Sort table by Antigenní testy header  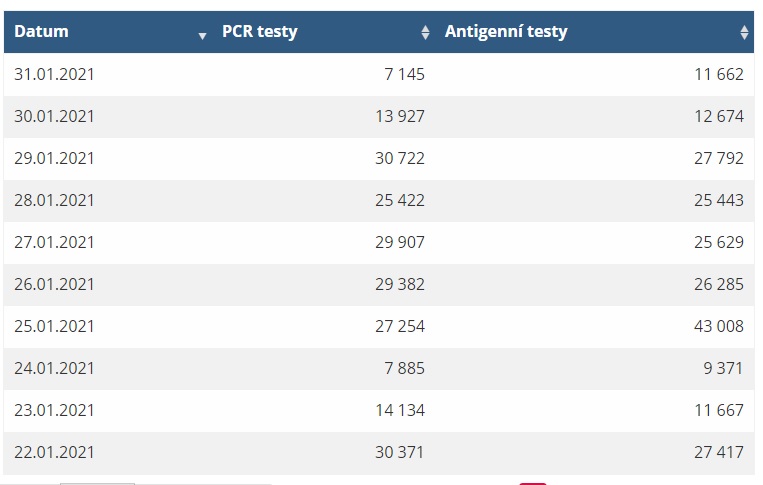(x=506, y=32)
